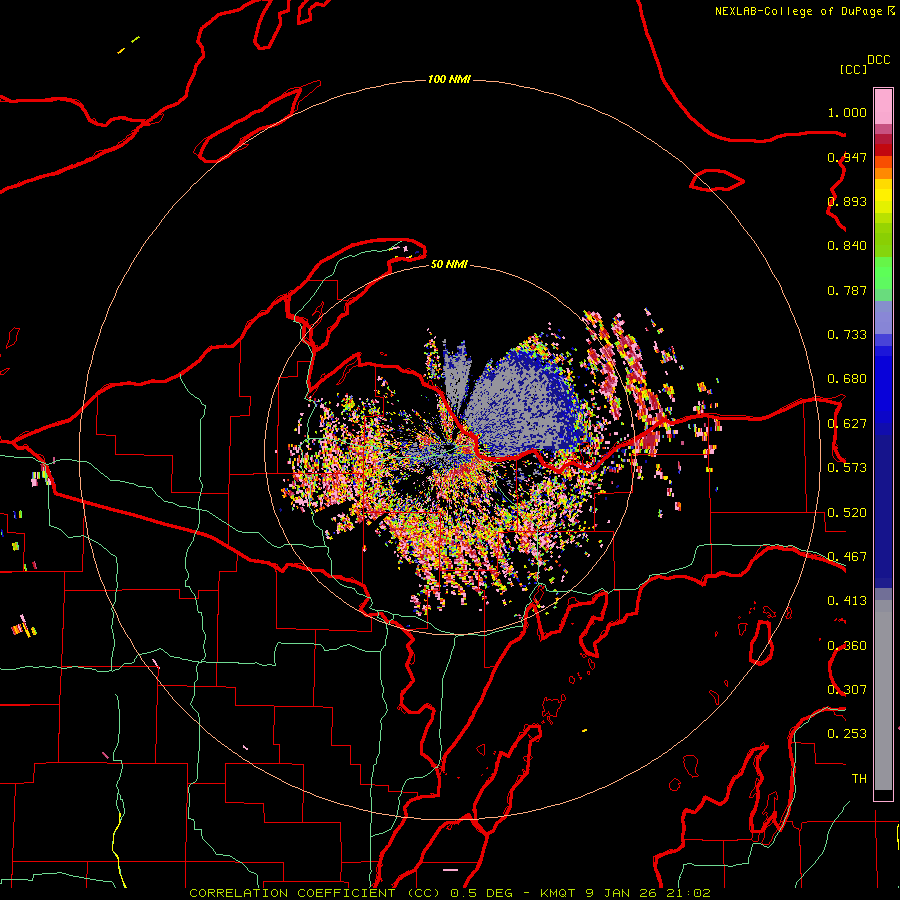Pick the bright green color bar segment
900x900 pixels.
883,273
